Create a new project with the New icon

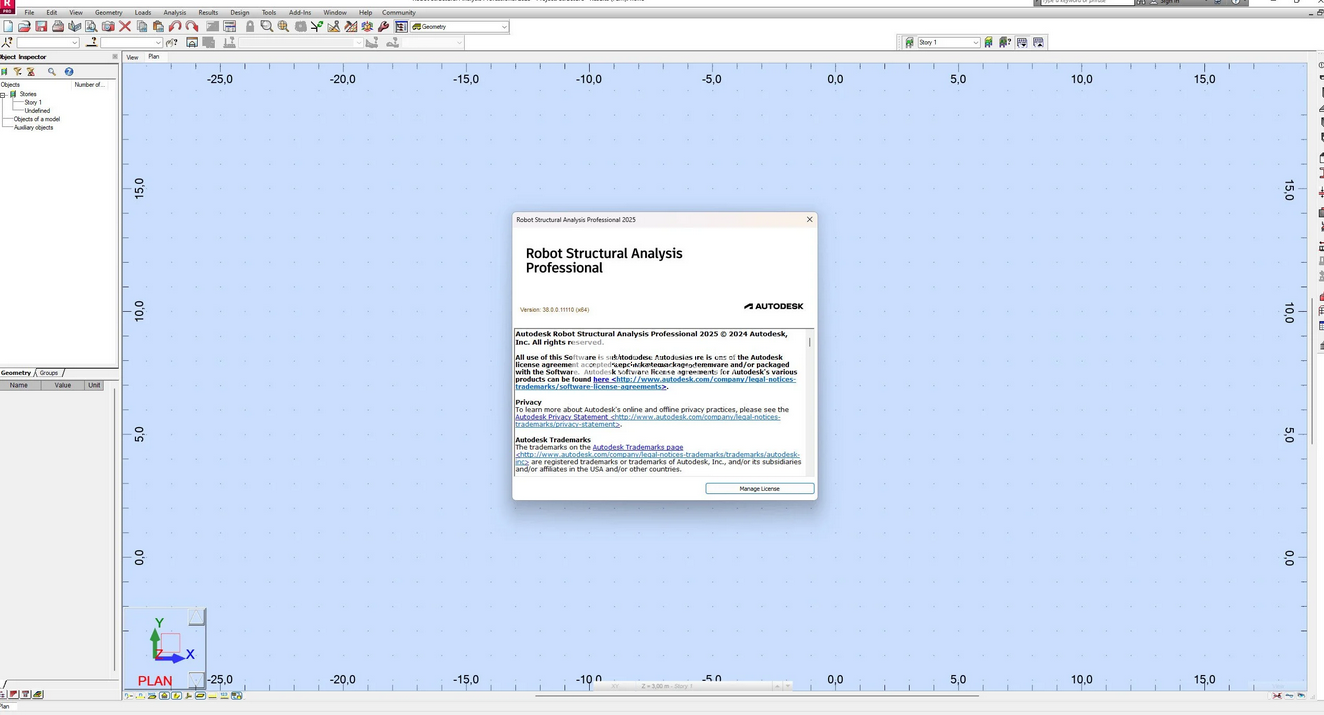point(8,27)
